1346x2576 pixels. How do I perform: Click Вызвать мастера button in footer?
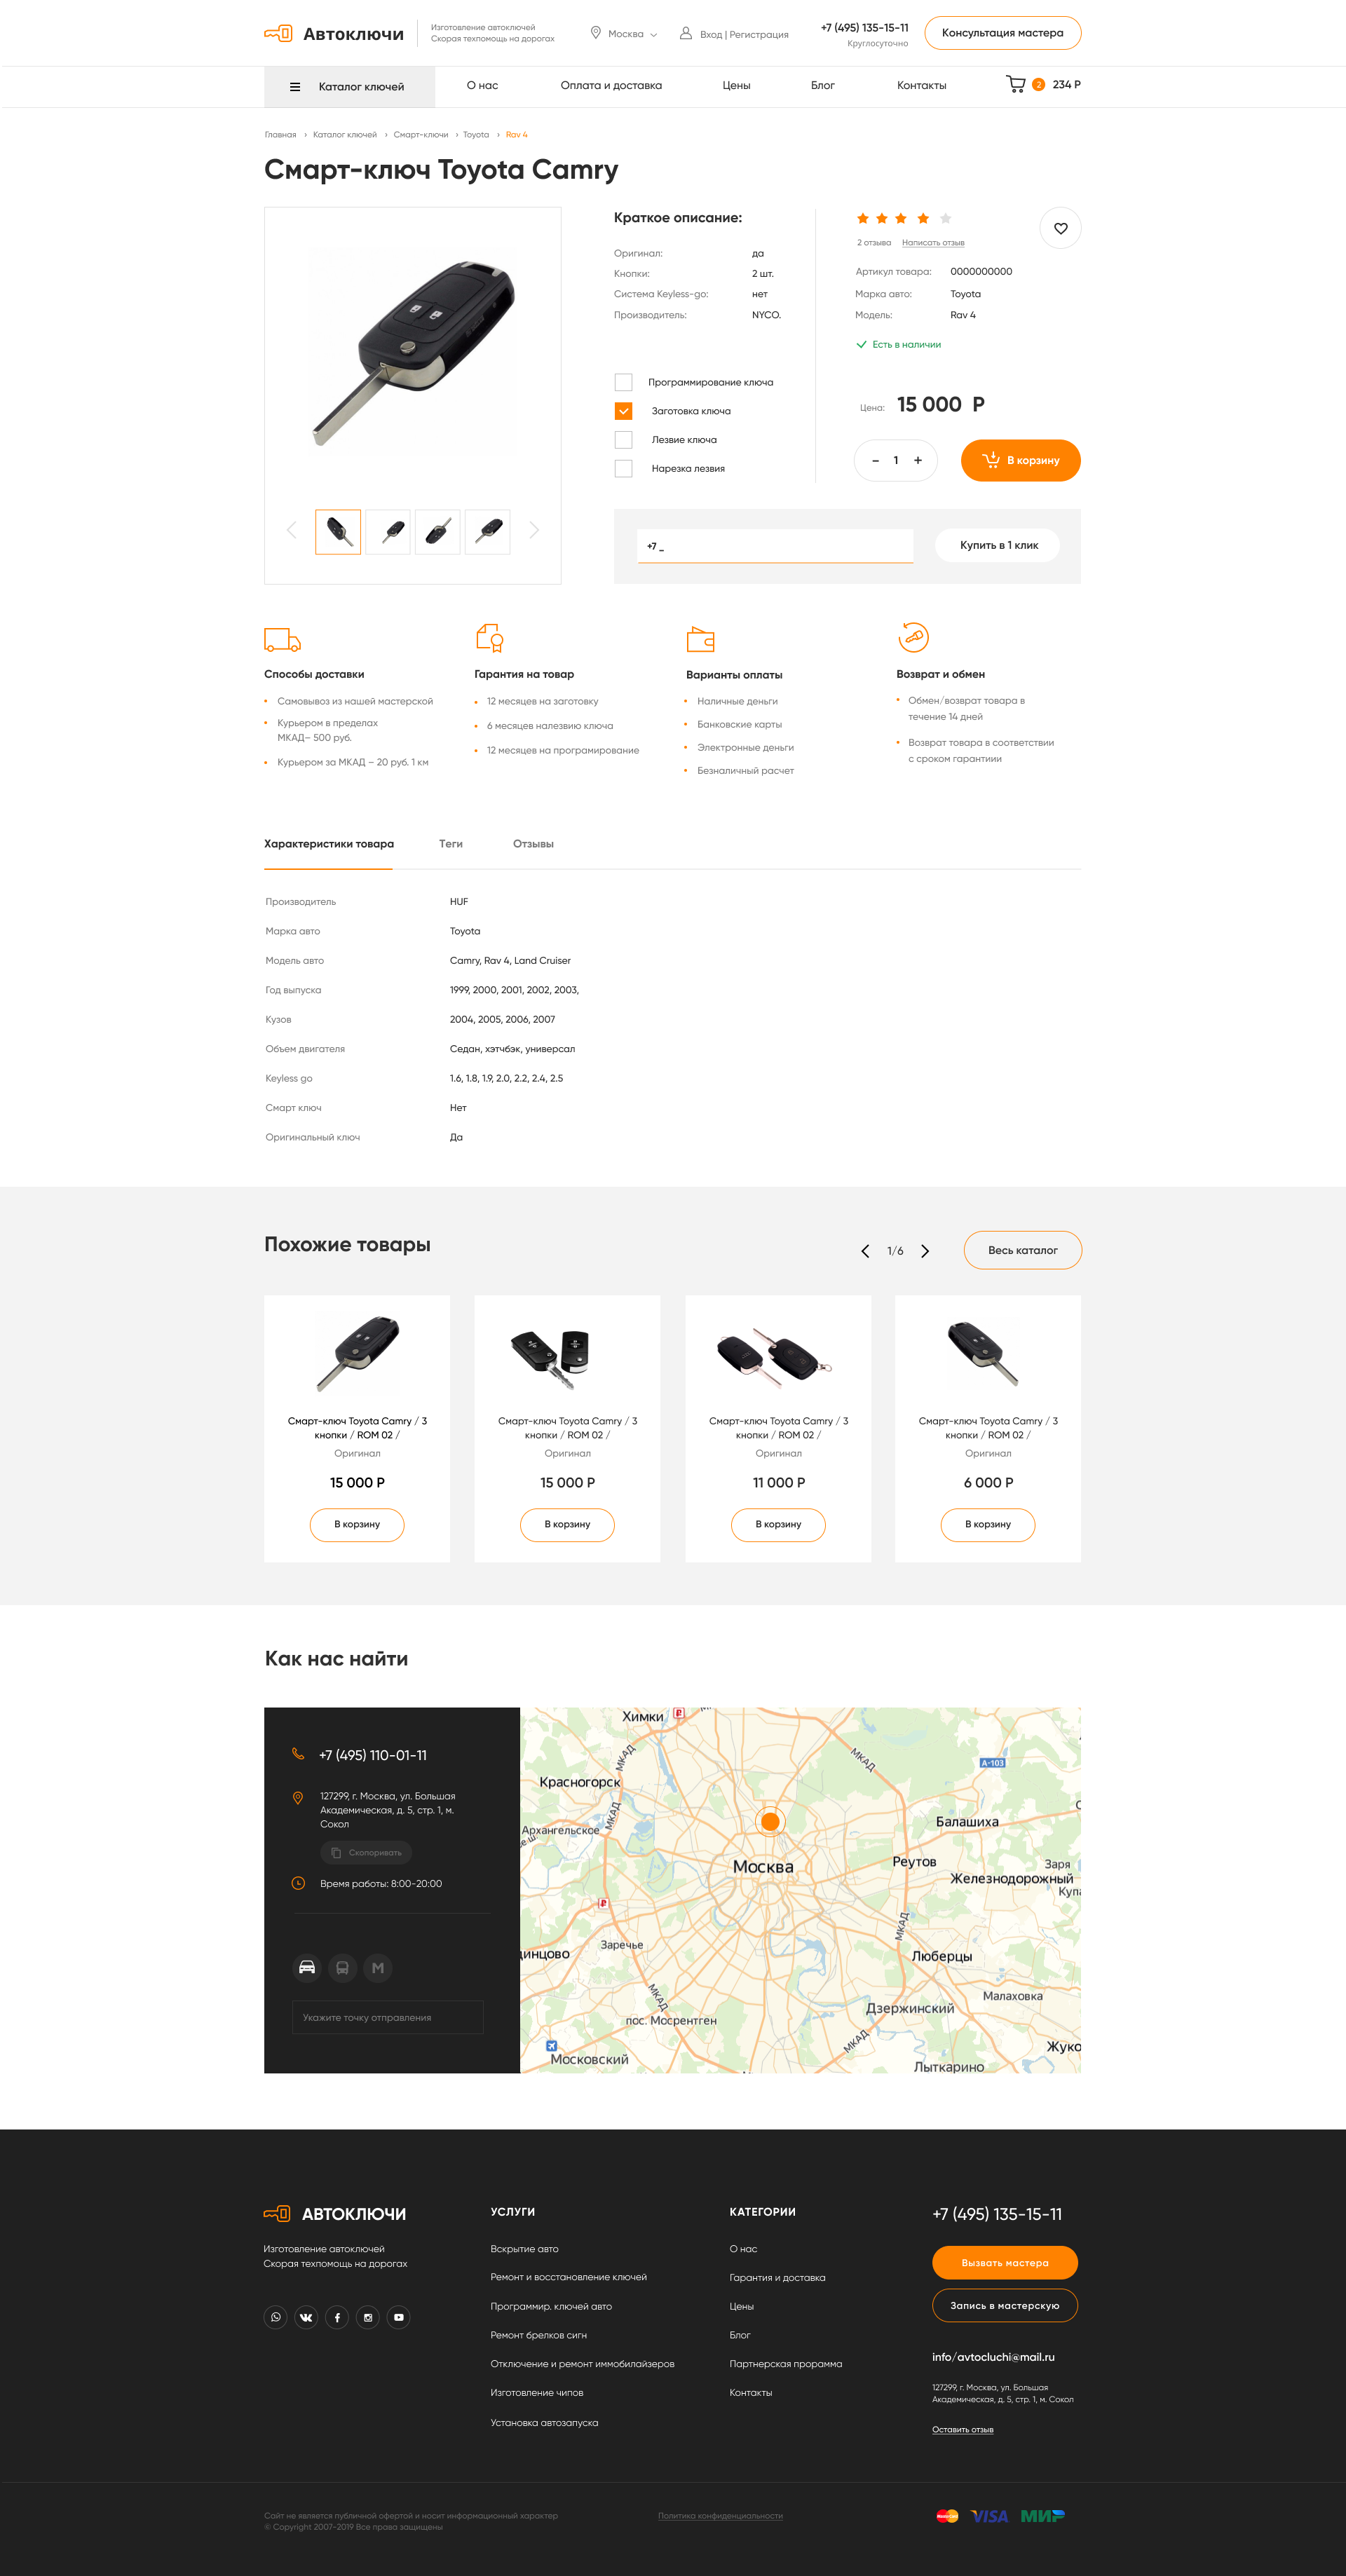(x=1005, y=2263)
